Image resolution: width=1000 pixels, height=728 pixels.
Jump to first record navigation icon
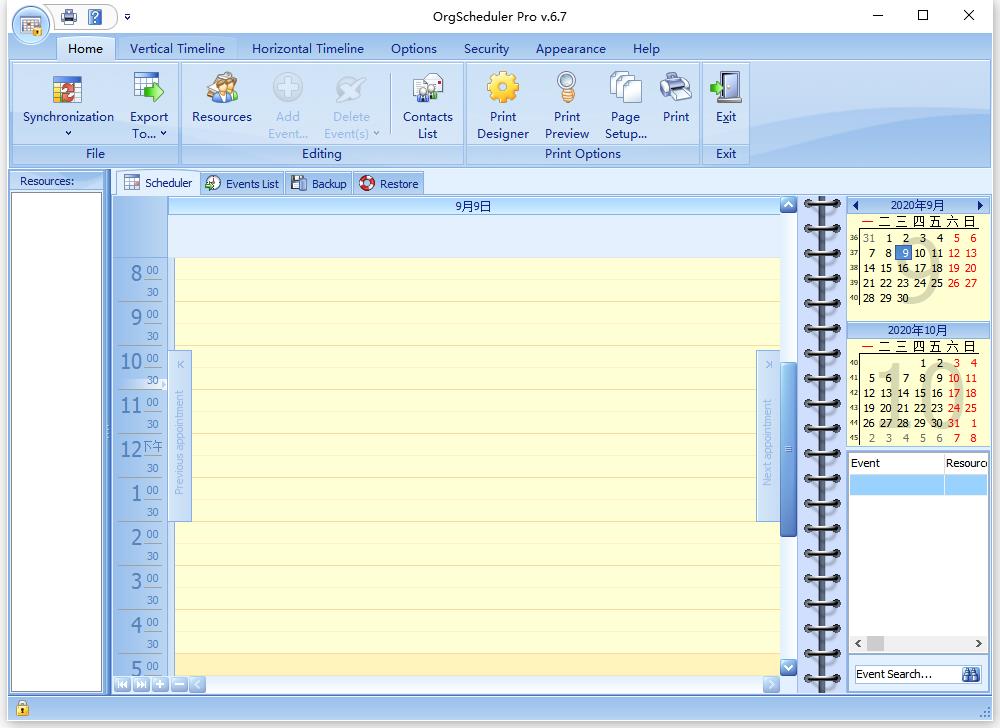[x=122, y=685]
